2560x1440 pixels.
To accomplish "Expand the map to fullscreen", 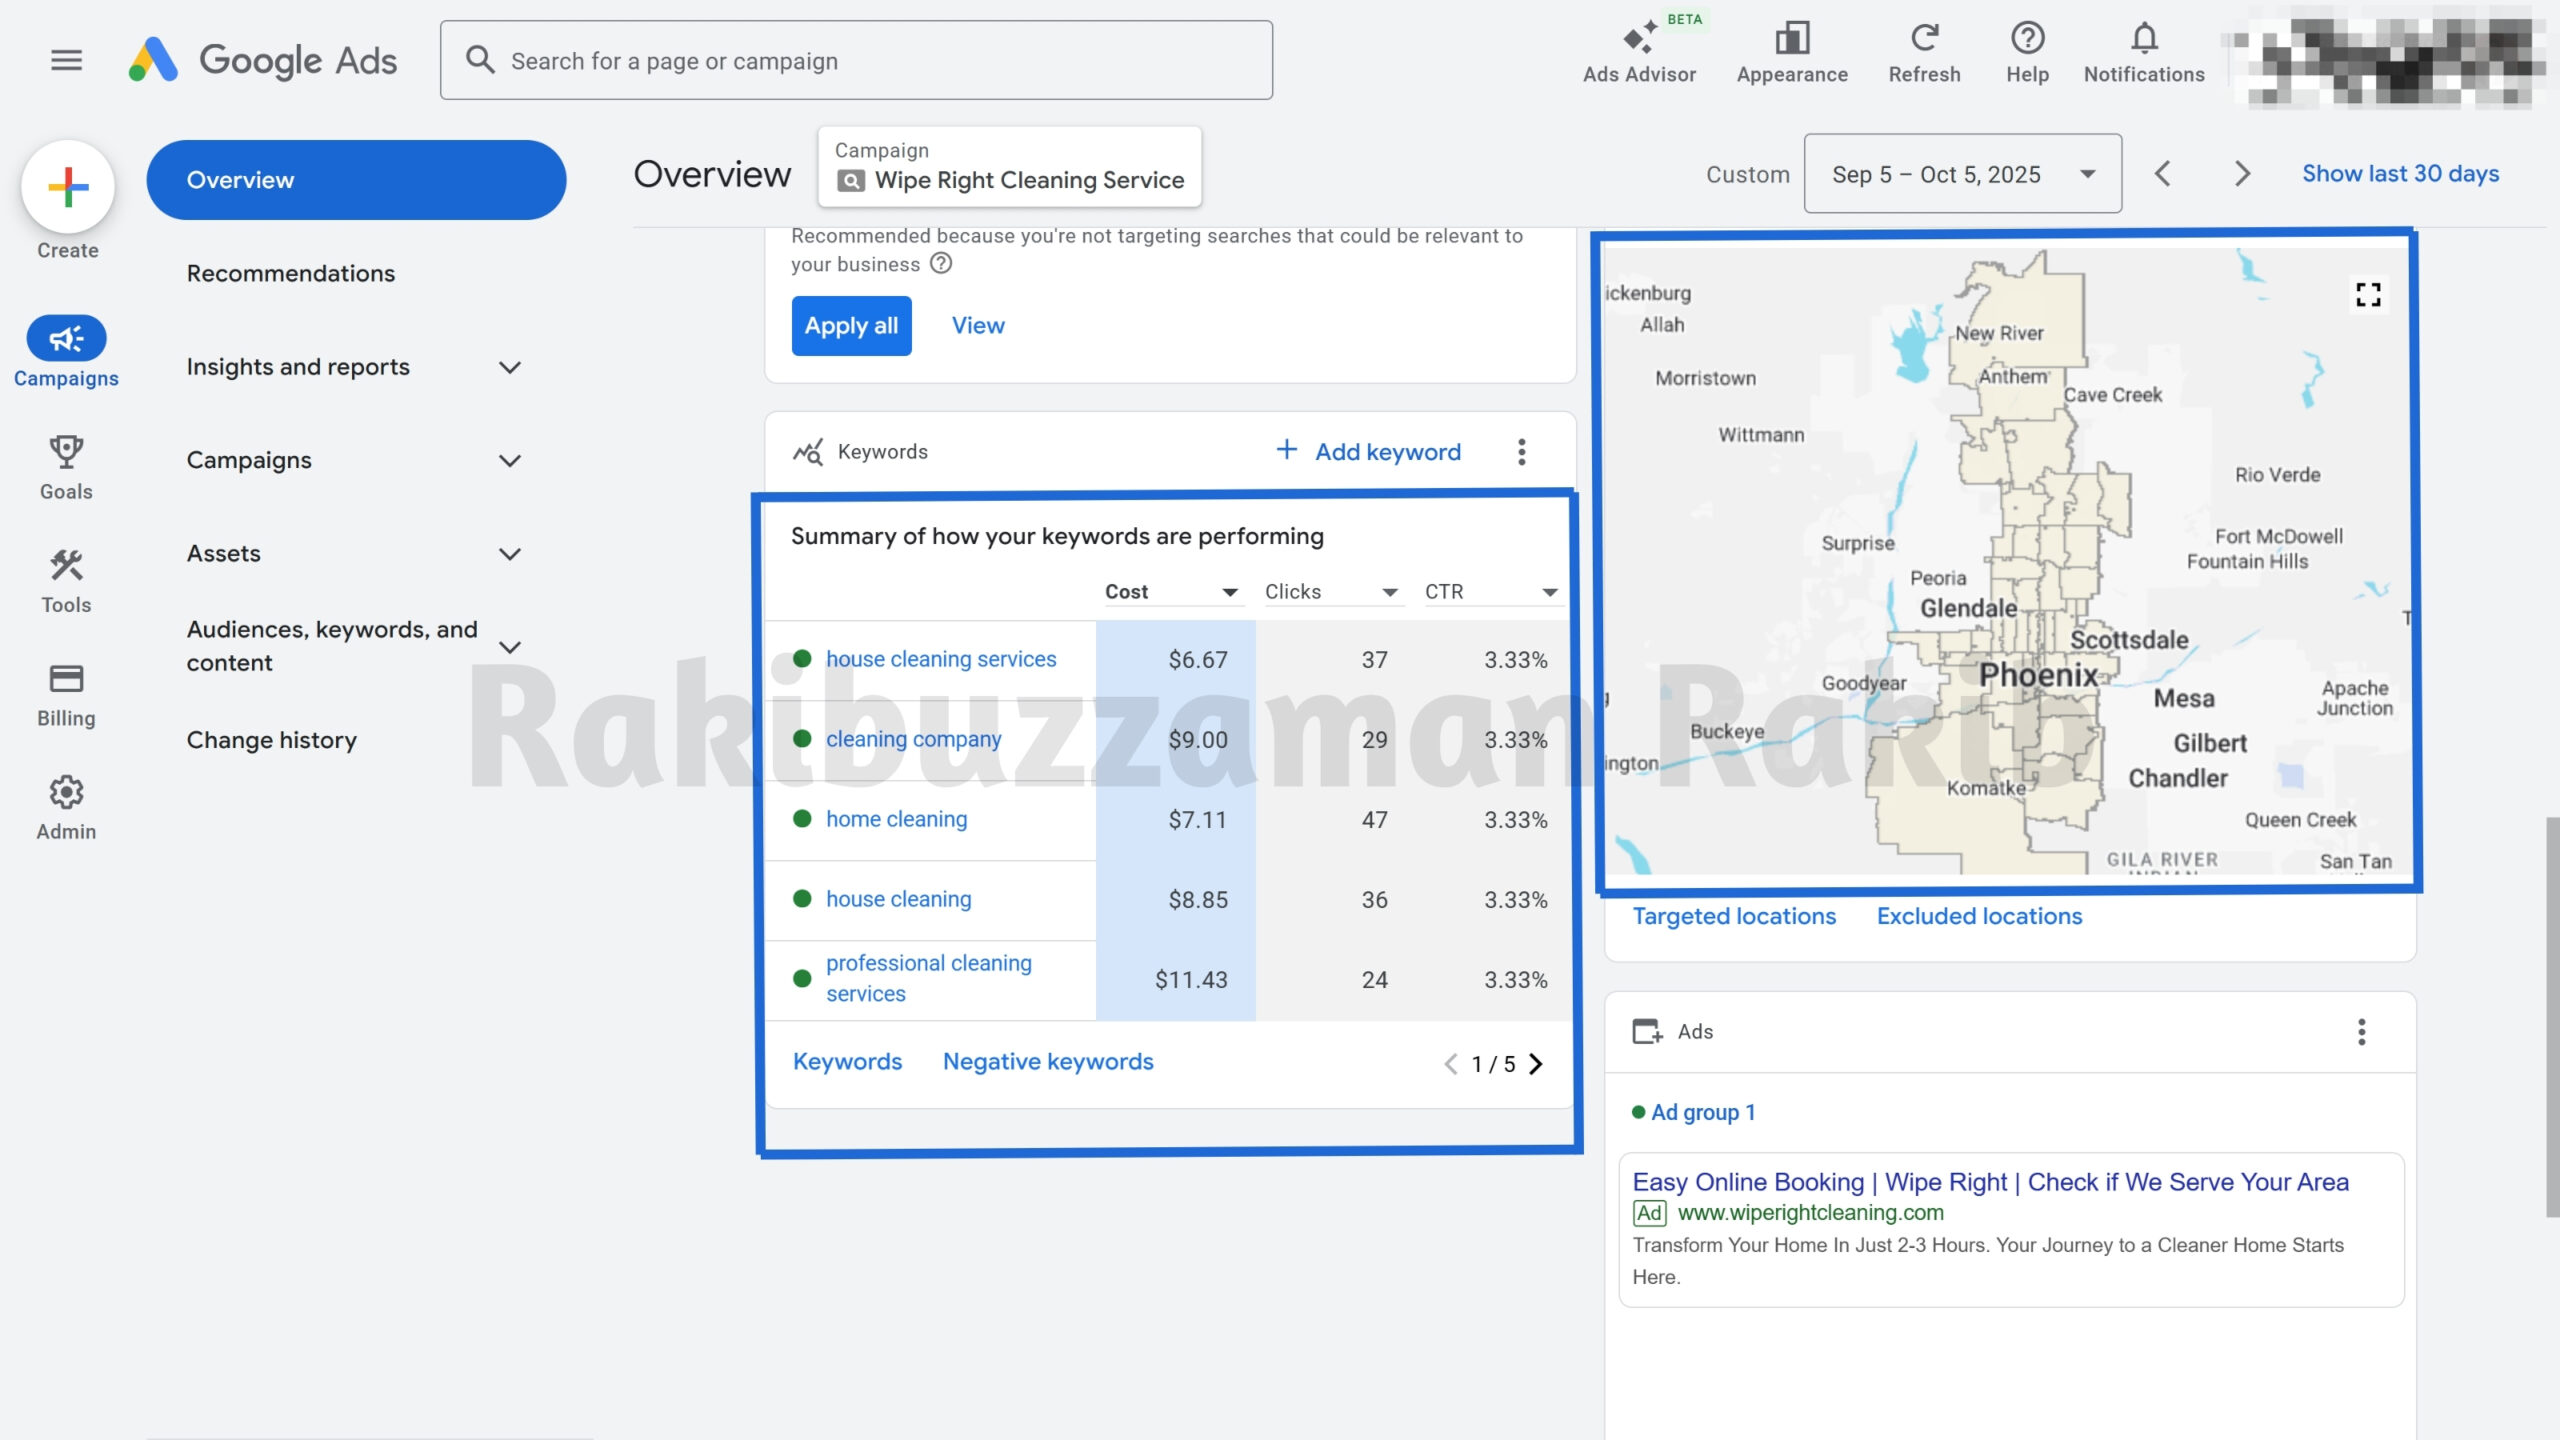I will click(x=2368, y=295).
